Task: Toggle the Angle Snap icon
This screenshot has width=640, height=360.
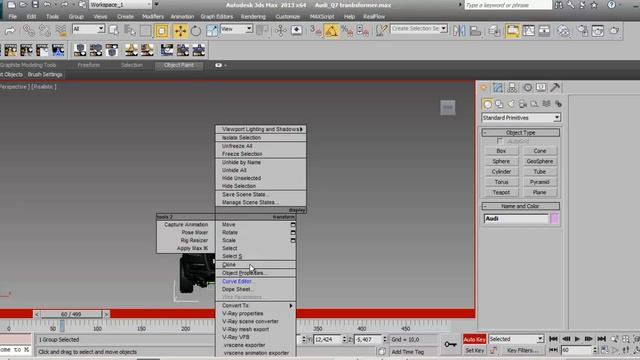Action: tap(331, 31)
